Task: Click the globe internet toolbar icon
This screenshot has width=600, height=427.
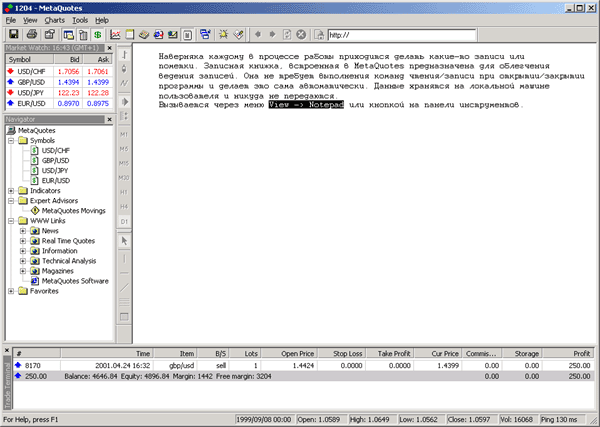Action: [x=158, y=35]
